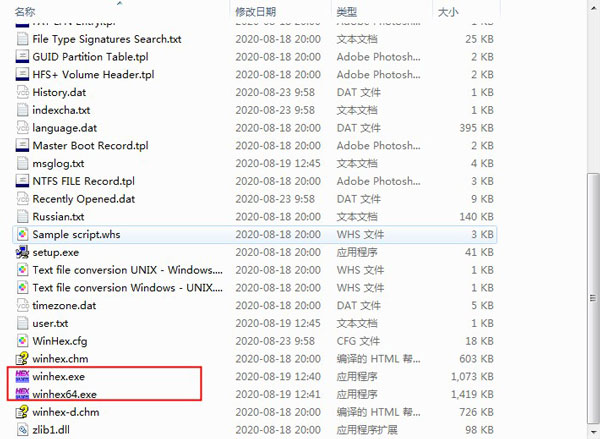This screenshot has width=600, height=439.
Task: Click the Recently Opened.dat file icon
Action: [x=23, y=199]
